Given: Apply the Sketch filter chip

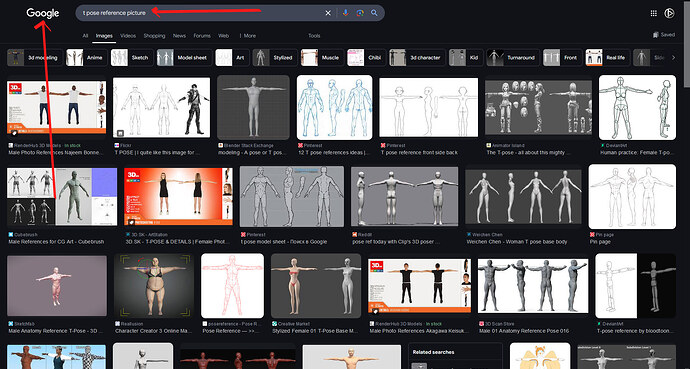Looking at the screenshot, I should 132,58.
